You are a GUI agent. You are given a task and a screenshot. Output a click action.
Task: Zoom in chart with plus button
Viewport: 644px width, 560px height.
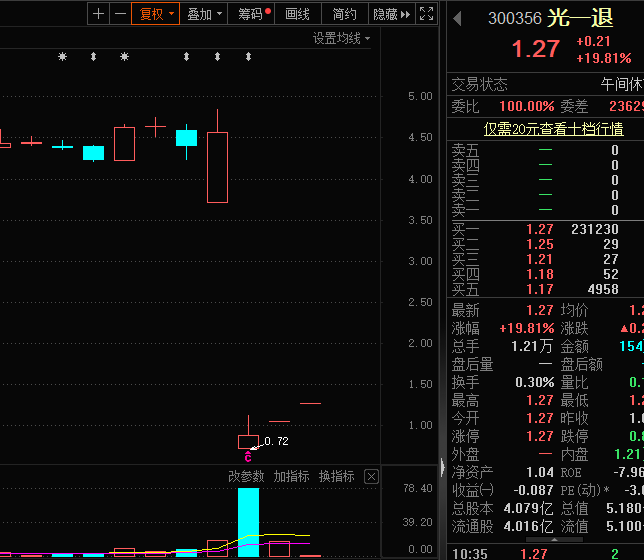click(x=98, y=14)
